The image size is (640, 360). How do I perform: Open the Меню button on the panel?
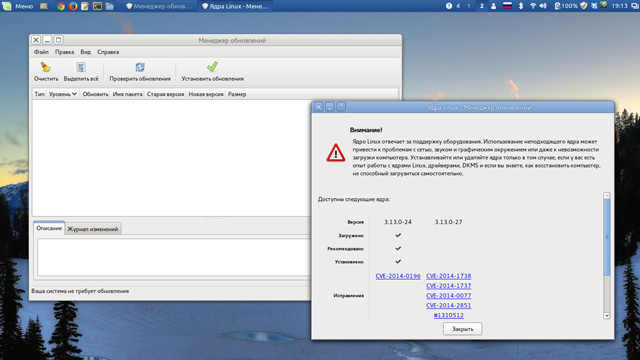pos(18,6)
